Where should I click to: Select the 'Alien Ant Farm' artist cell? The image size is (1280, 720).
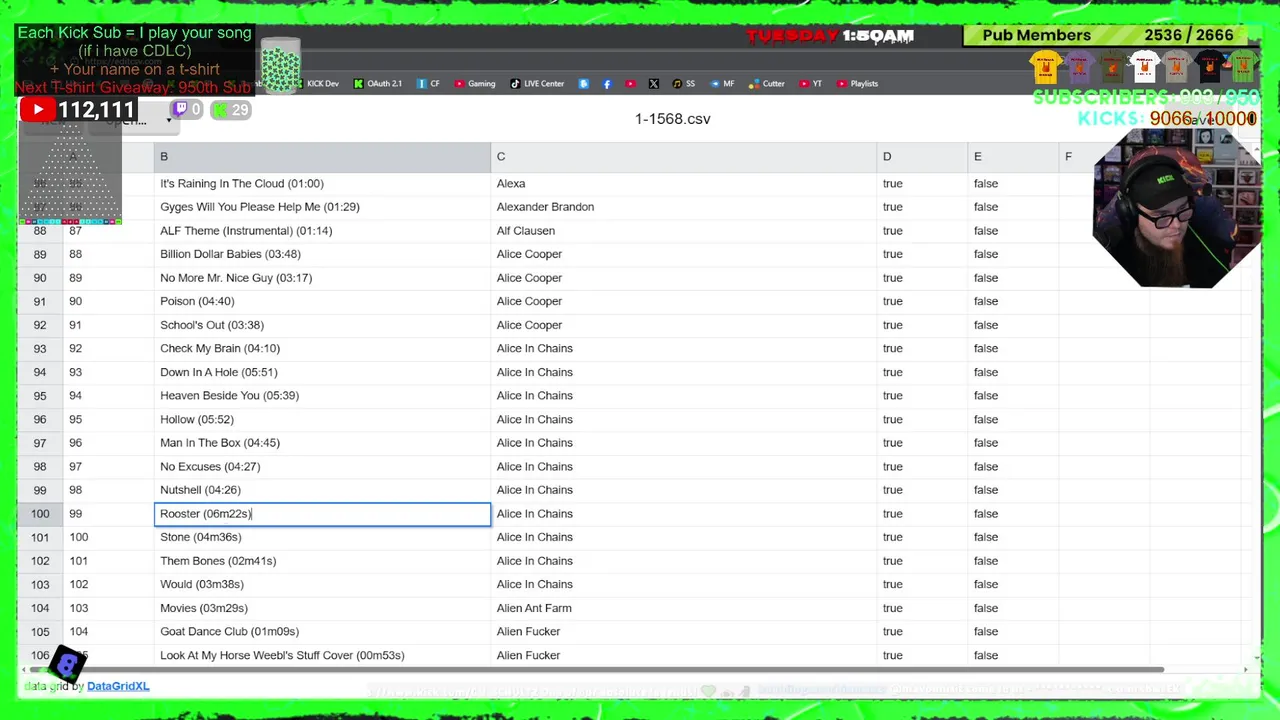[684, 608]
